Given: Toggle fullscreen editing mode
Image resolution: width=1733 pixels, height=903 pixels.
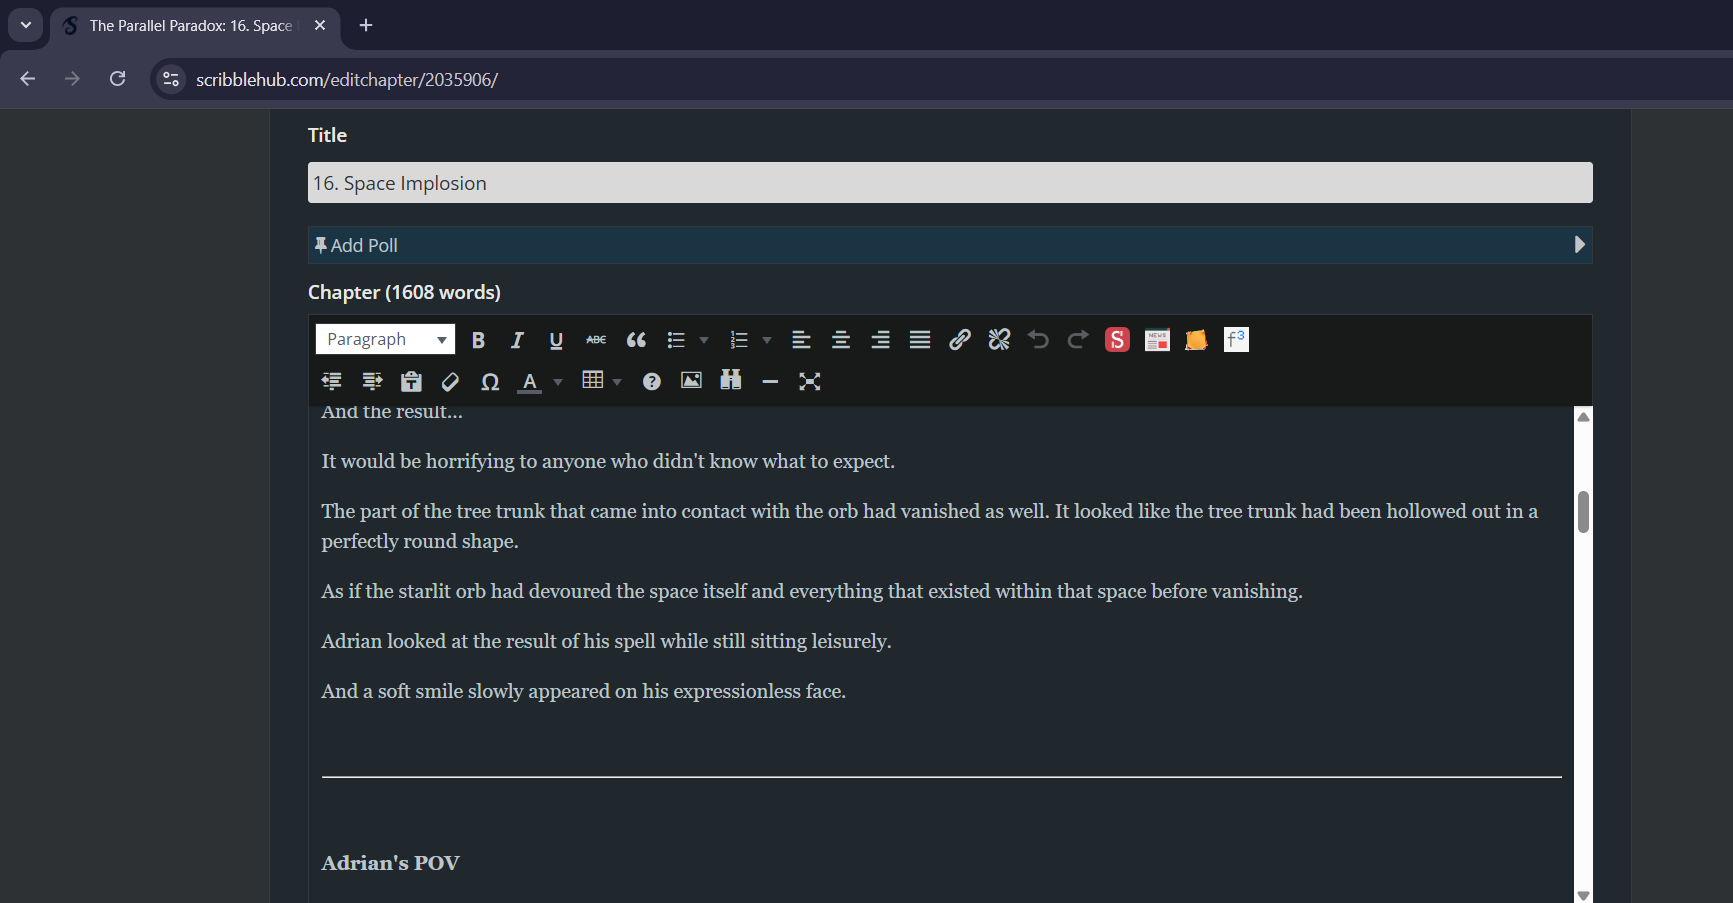Looking at the screenshot, I should [809, 381].
